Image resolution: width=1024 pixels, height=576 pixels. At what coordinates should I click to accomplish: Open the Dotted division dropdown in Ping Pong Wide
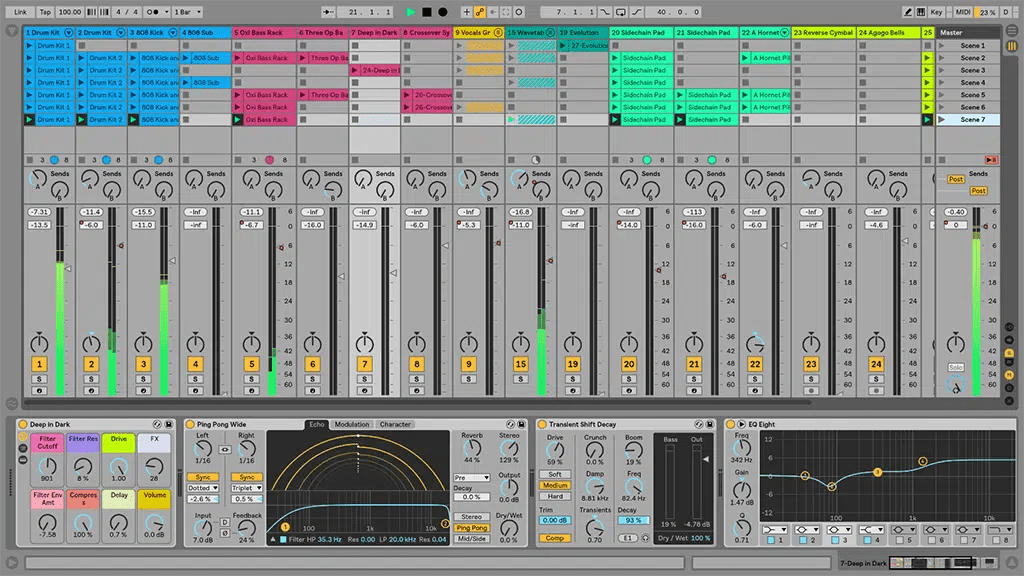[x=202, y=487]
